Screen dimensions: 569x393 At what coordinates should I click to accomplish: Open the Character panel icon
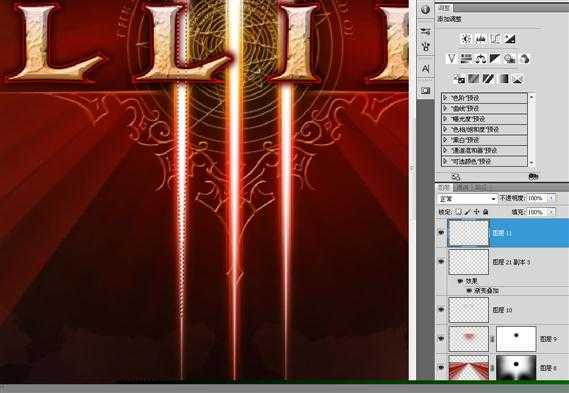426,69
